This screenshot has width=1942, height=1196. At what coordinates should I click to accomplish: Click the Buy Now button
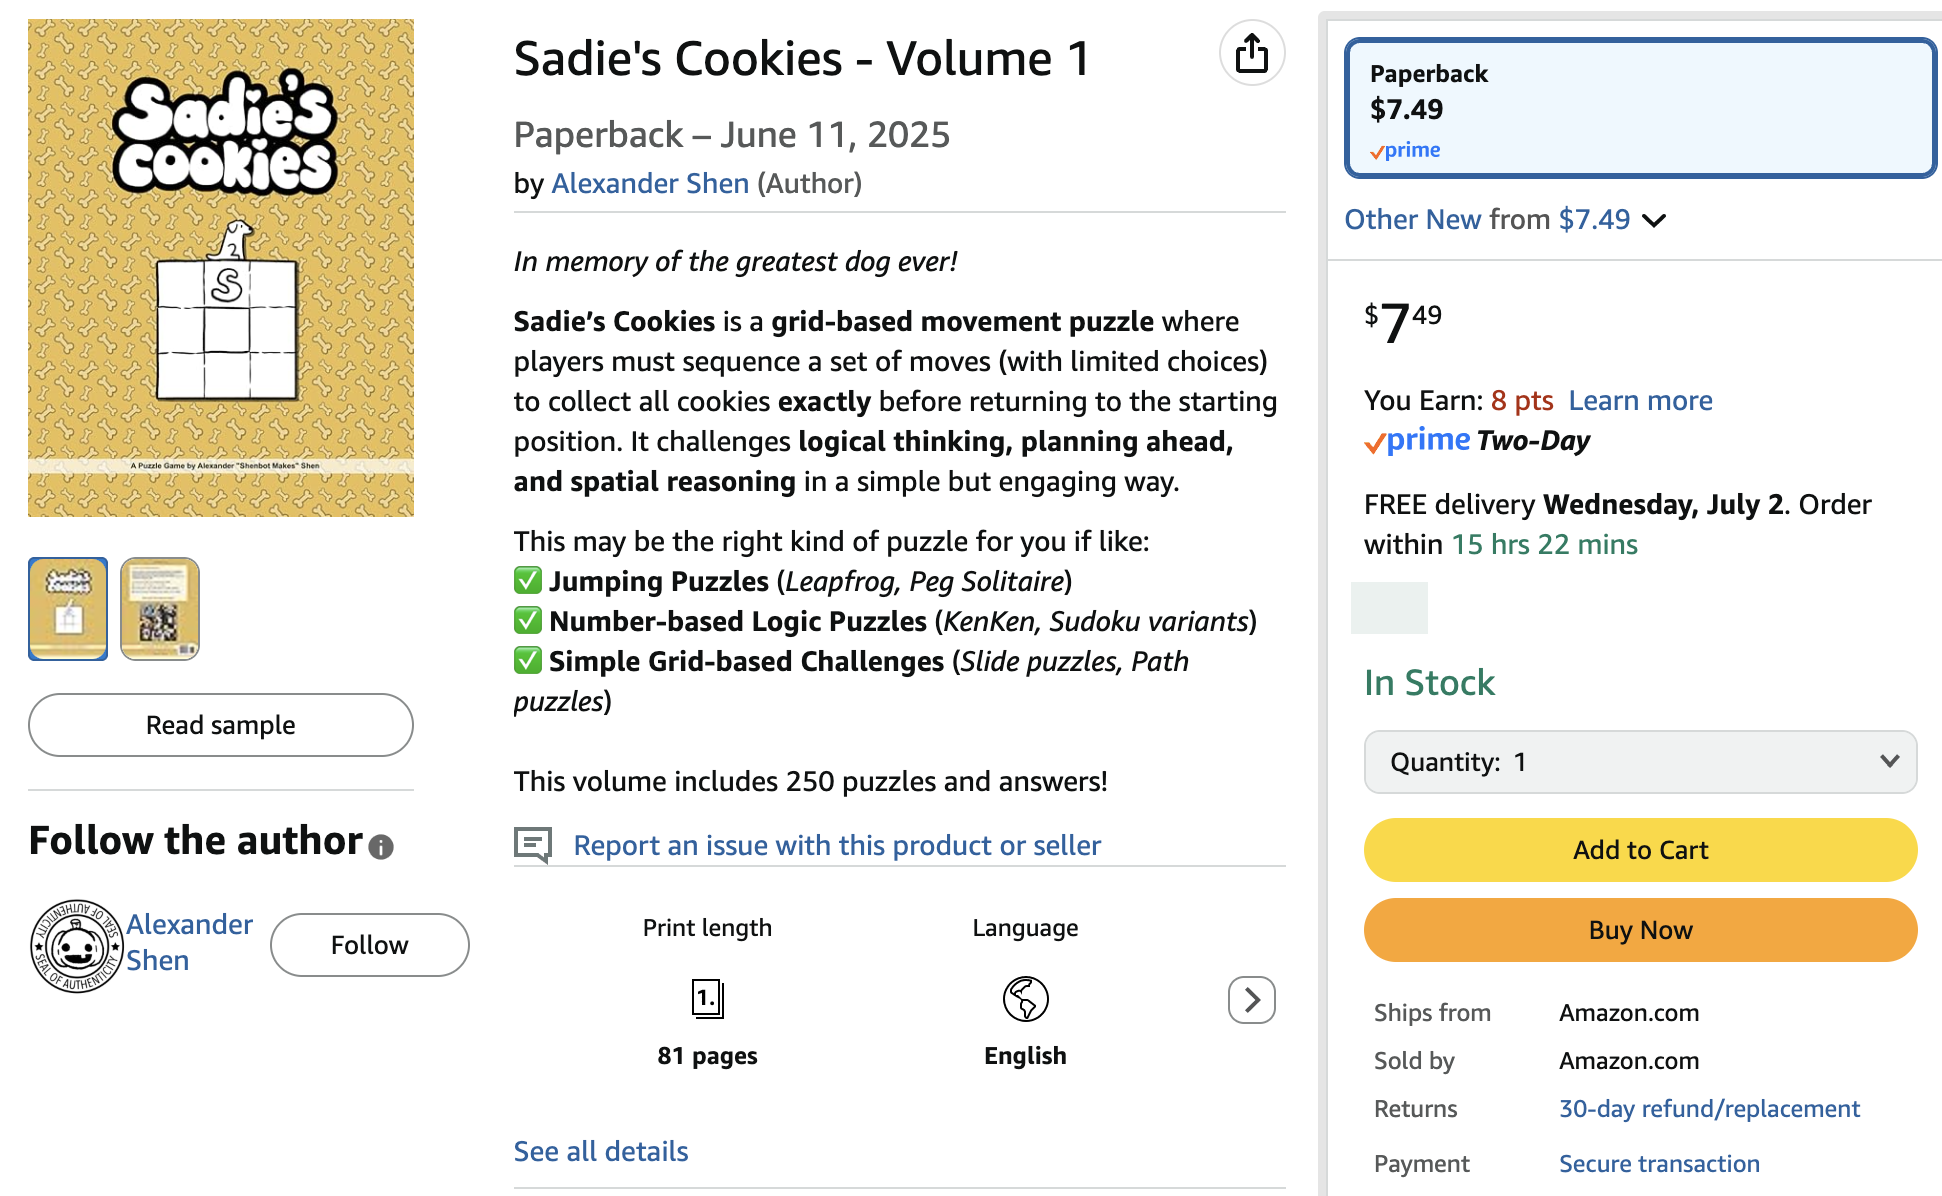[x=1640, y=930]
